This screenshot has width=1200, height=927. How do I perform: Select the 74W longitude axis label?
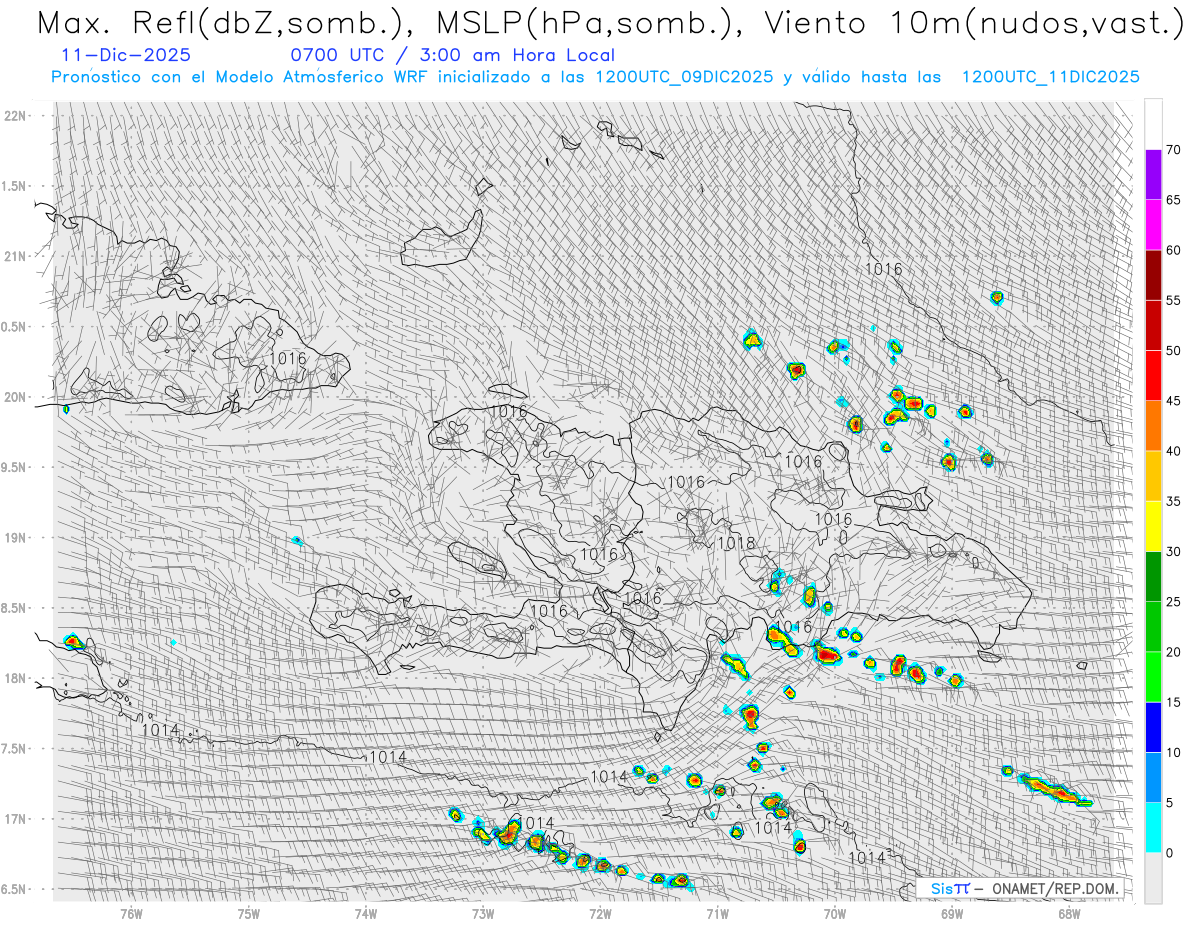coord(365,913)
